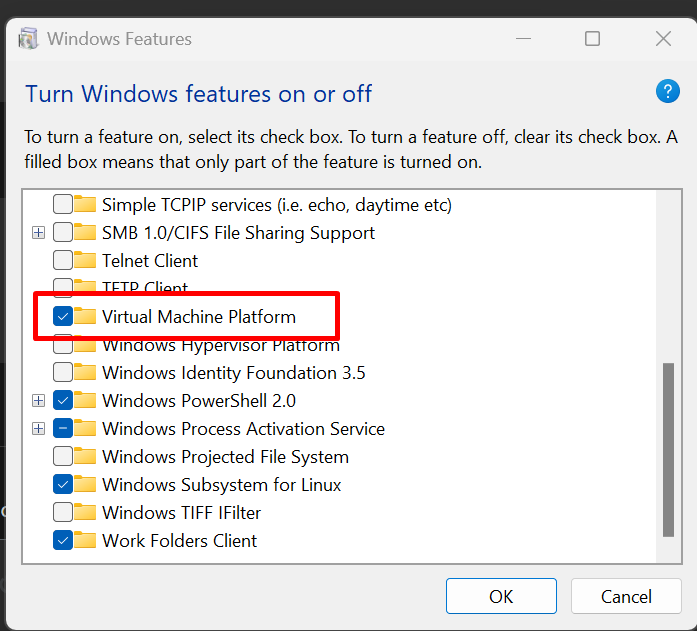The image size is (697, 631).
Task: Click the Windows Subsystem for Linux folder icon
Action: click(85, 484)
